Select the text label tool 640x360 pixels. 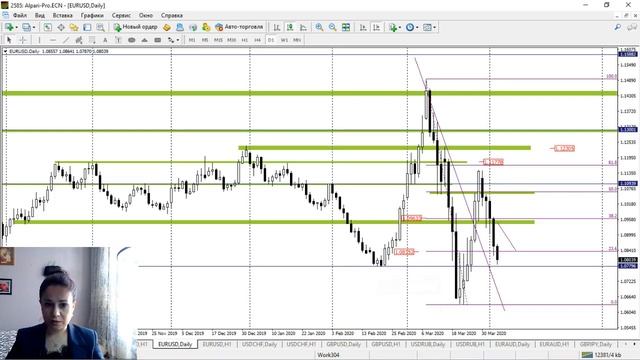click(118, 40)
